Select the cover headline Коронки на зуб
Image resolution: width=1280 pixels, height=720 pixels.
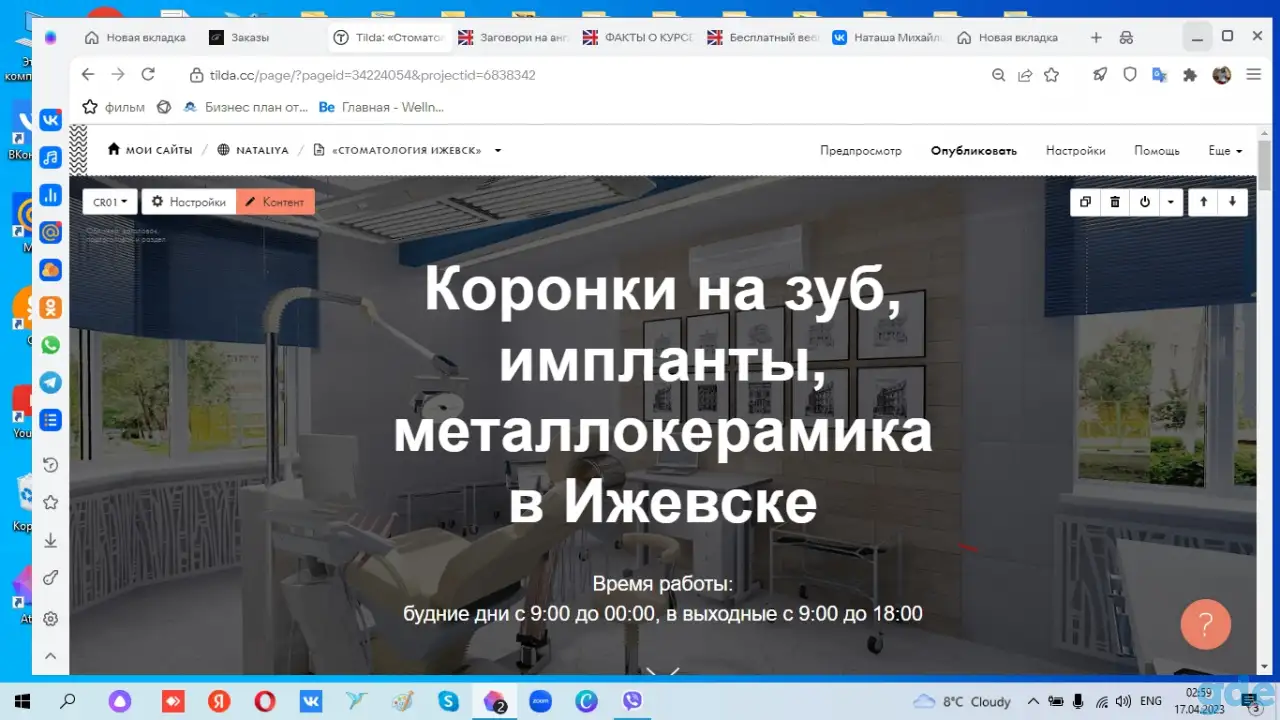pos(663,396)
